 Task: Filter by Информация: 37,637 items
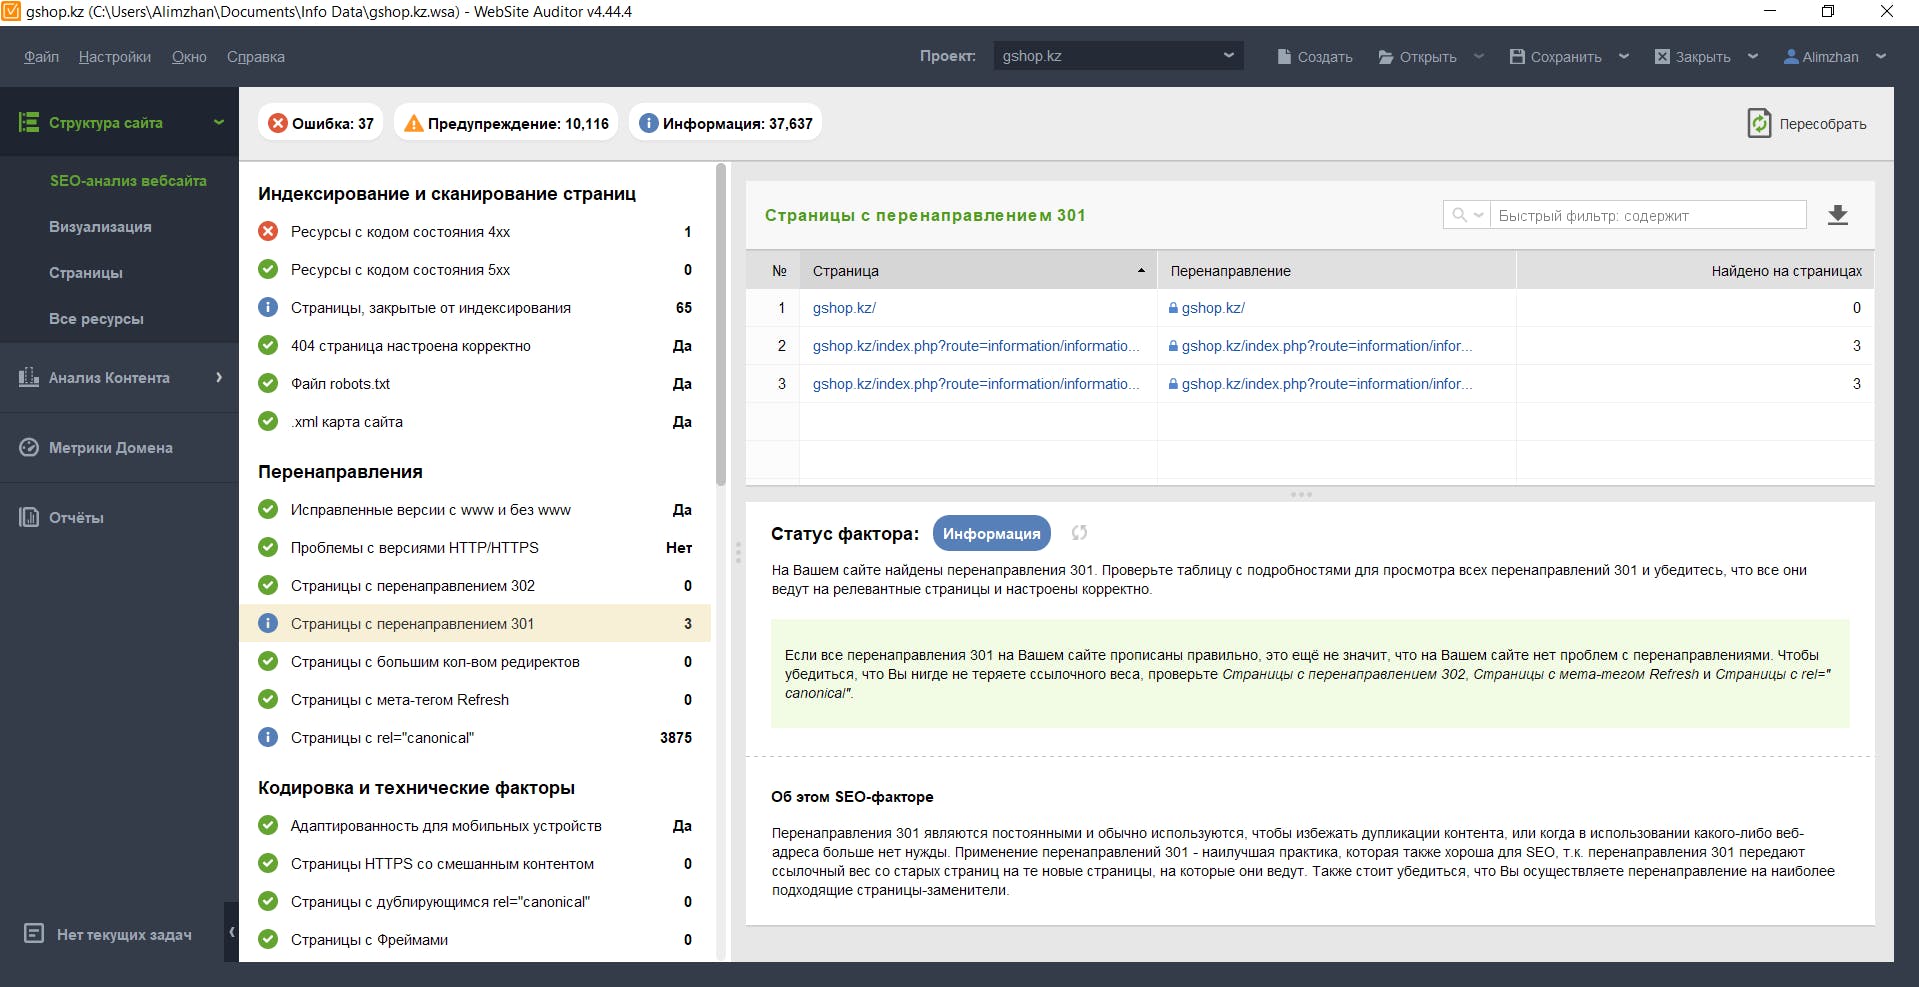[x=725, y=123]
